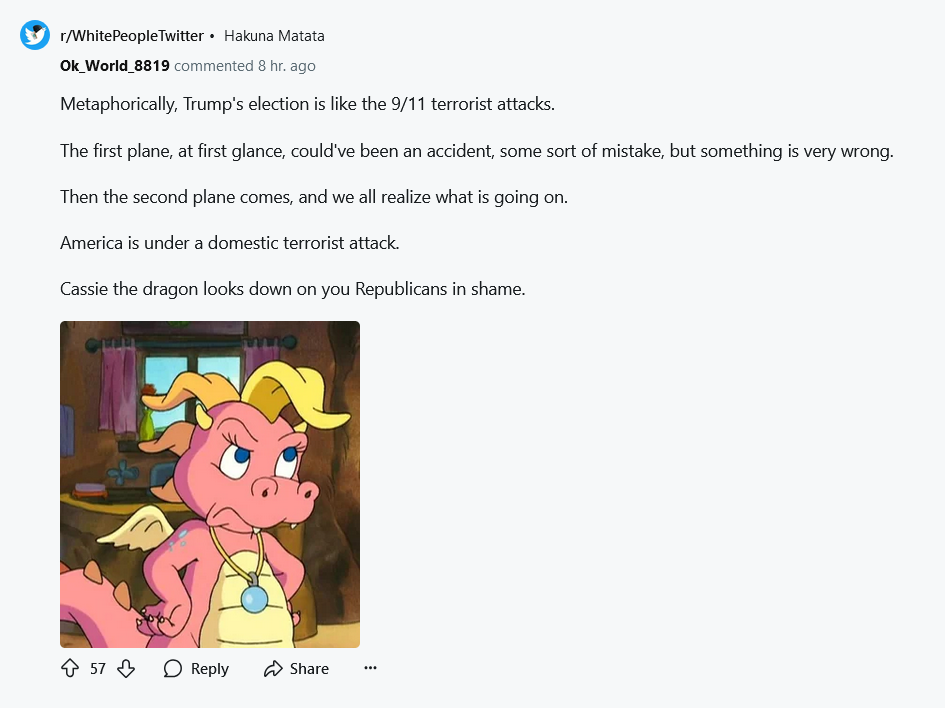
Task: Open the three-dot more options menu
Action: (x=370, y=668)
